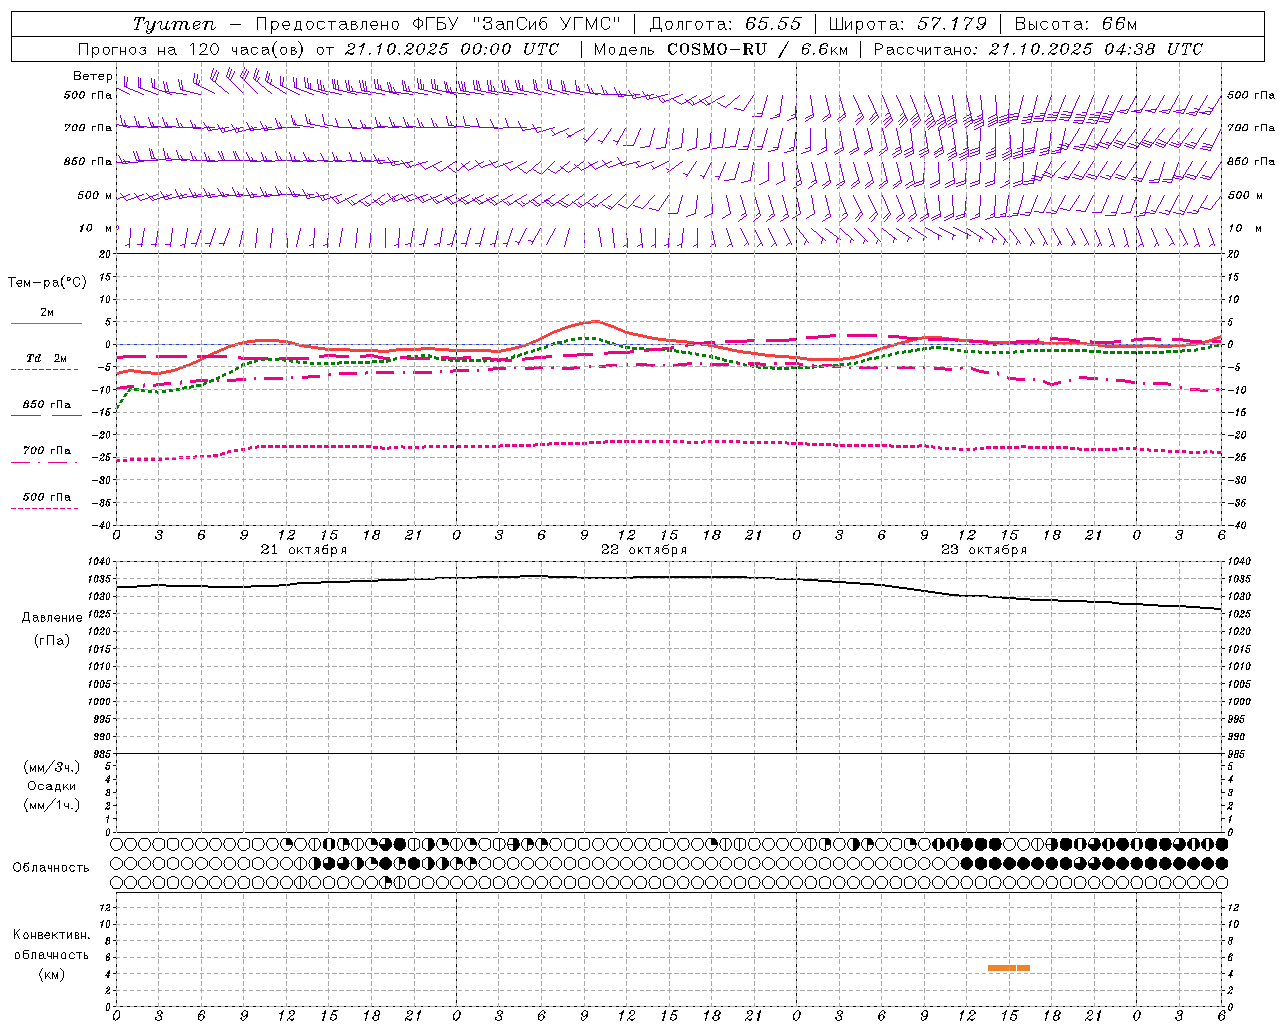Select the 'Предоставлено ФГБУ "ЗапСиб УГМС"' provider text
The height and width of the screenshot is (1024, 1280).
click(x=438, y=24)
